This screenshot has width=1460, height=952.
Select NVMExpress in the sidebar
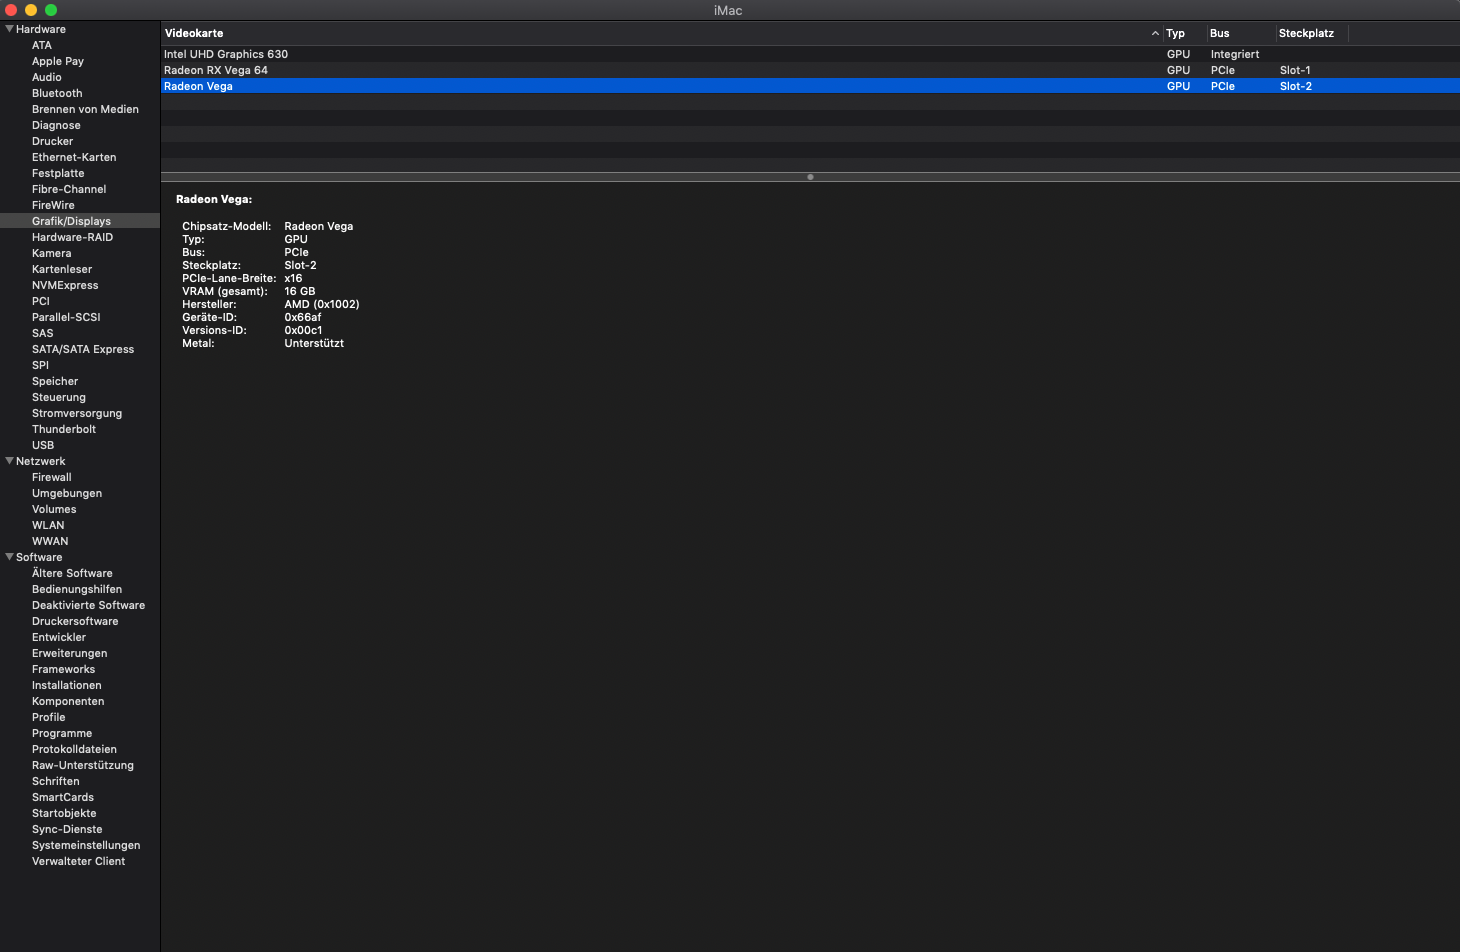(65, 285)
